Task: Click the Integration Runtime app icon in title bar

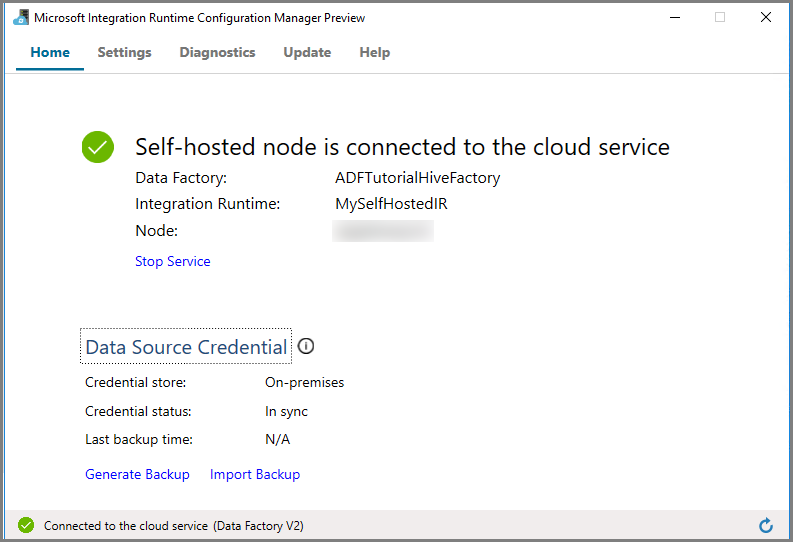Action: [21, 18]
